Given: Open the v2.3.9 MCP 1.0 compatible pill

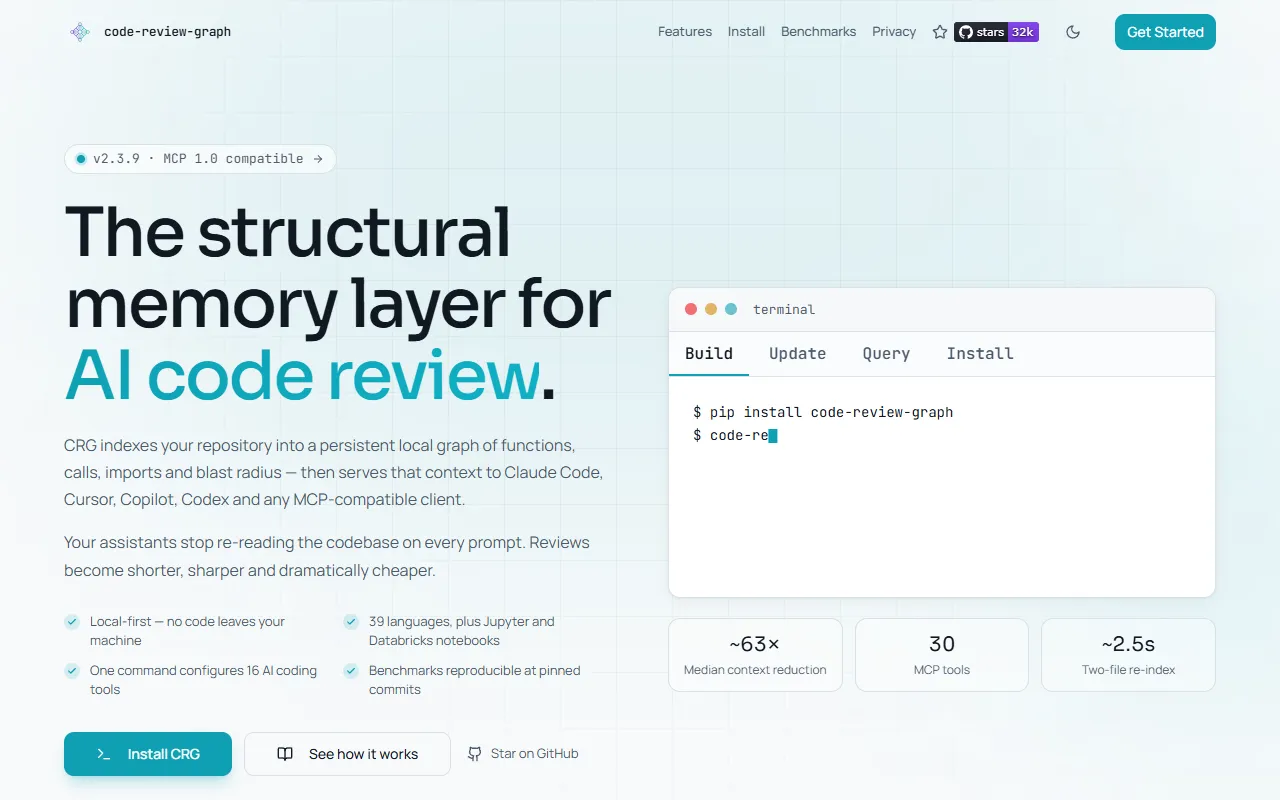Looking at the screenshot, I should [x=200, y=159].
